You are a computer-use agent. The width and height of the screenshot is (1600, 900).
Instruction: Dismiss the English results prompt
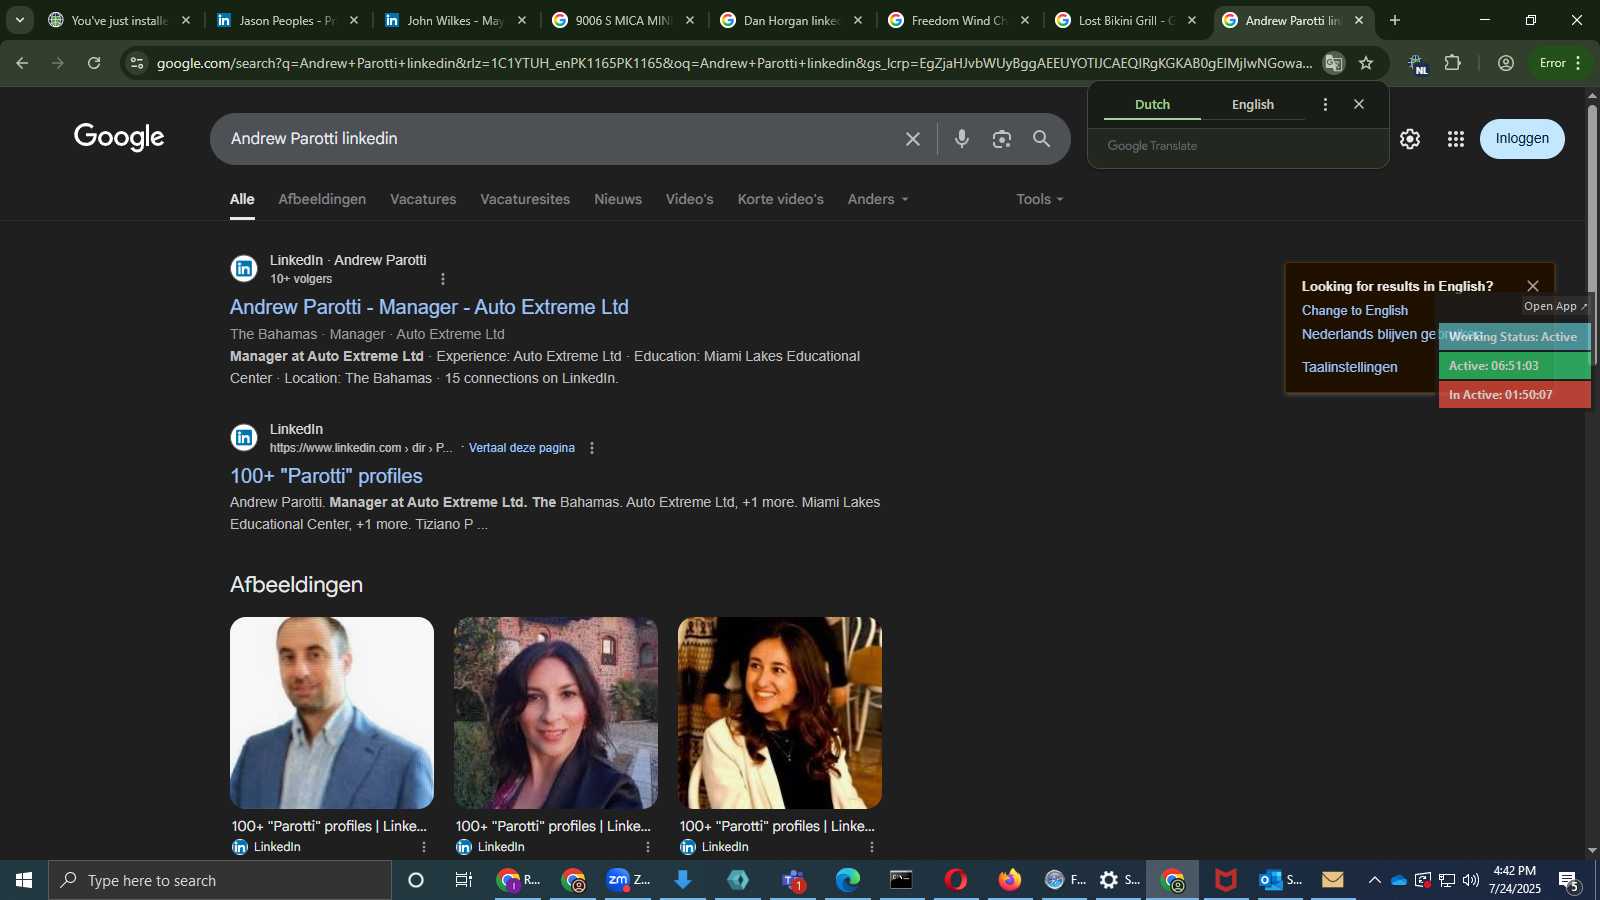pyautogui.click(x=1533, y=286)
